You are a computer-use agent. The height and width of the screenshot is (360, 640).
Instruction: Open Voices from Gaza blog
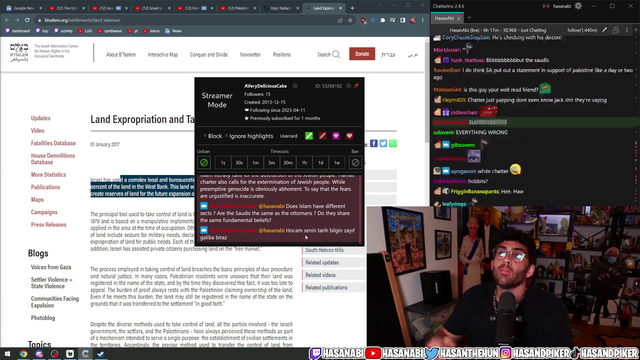pos(51,267)
